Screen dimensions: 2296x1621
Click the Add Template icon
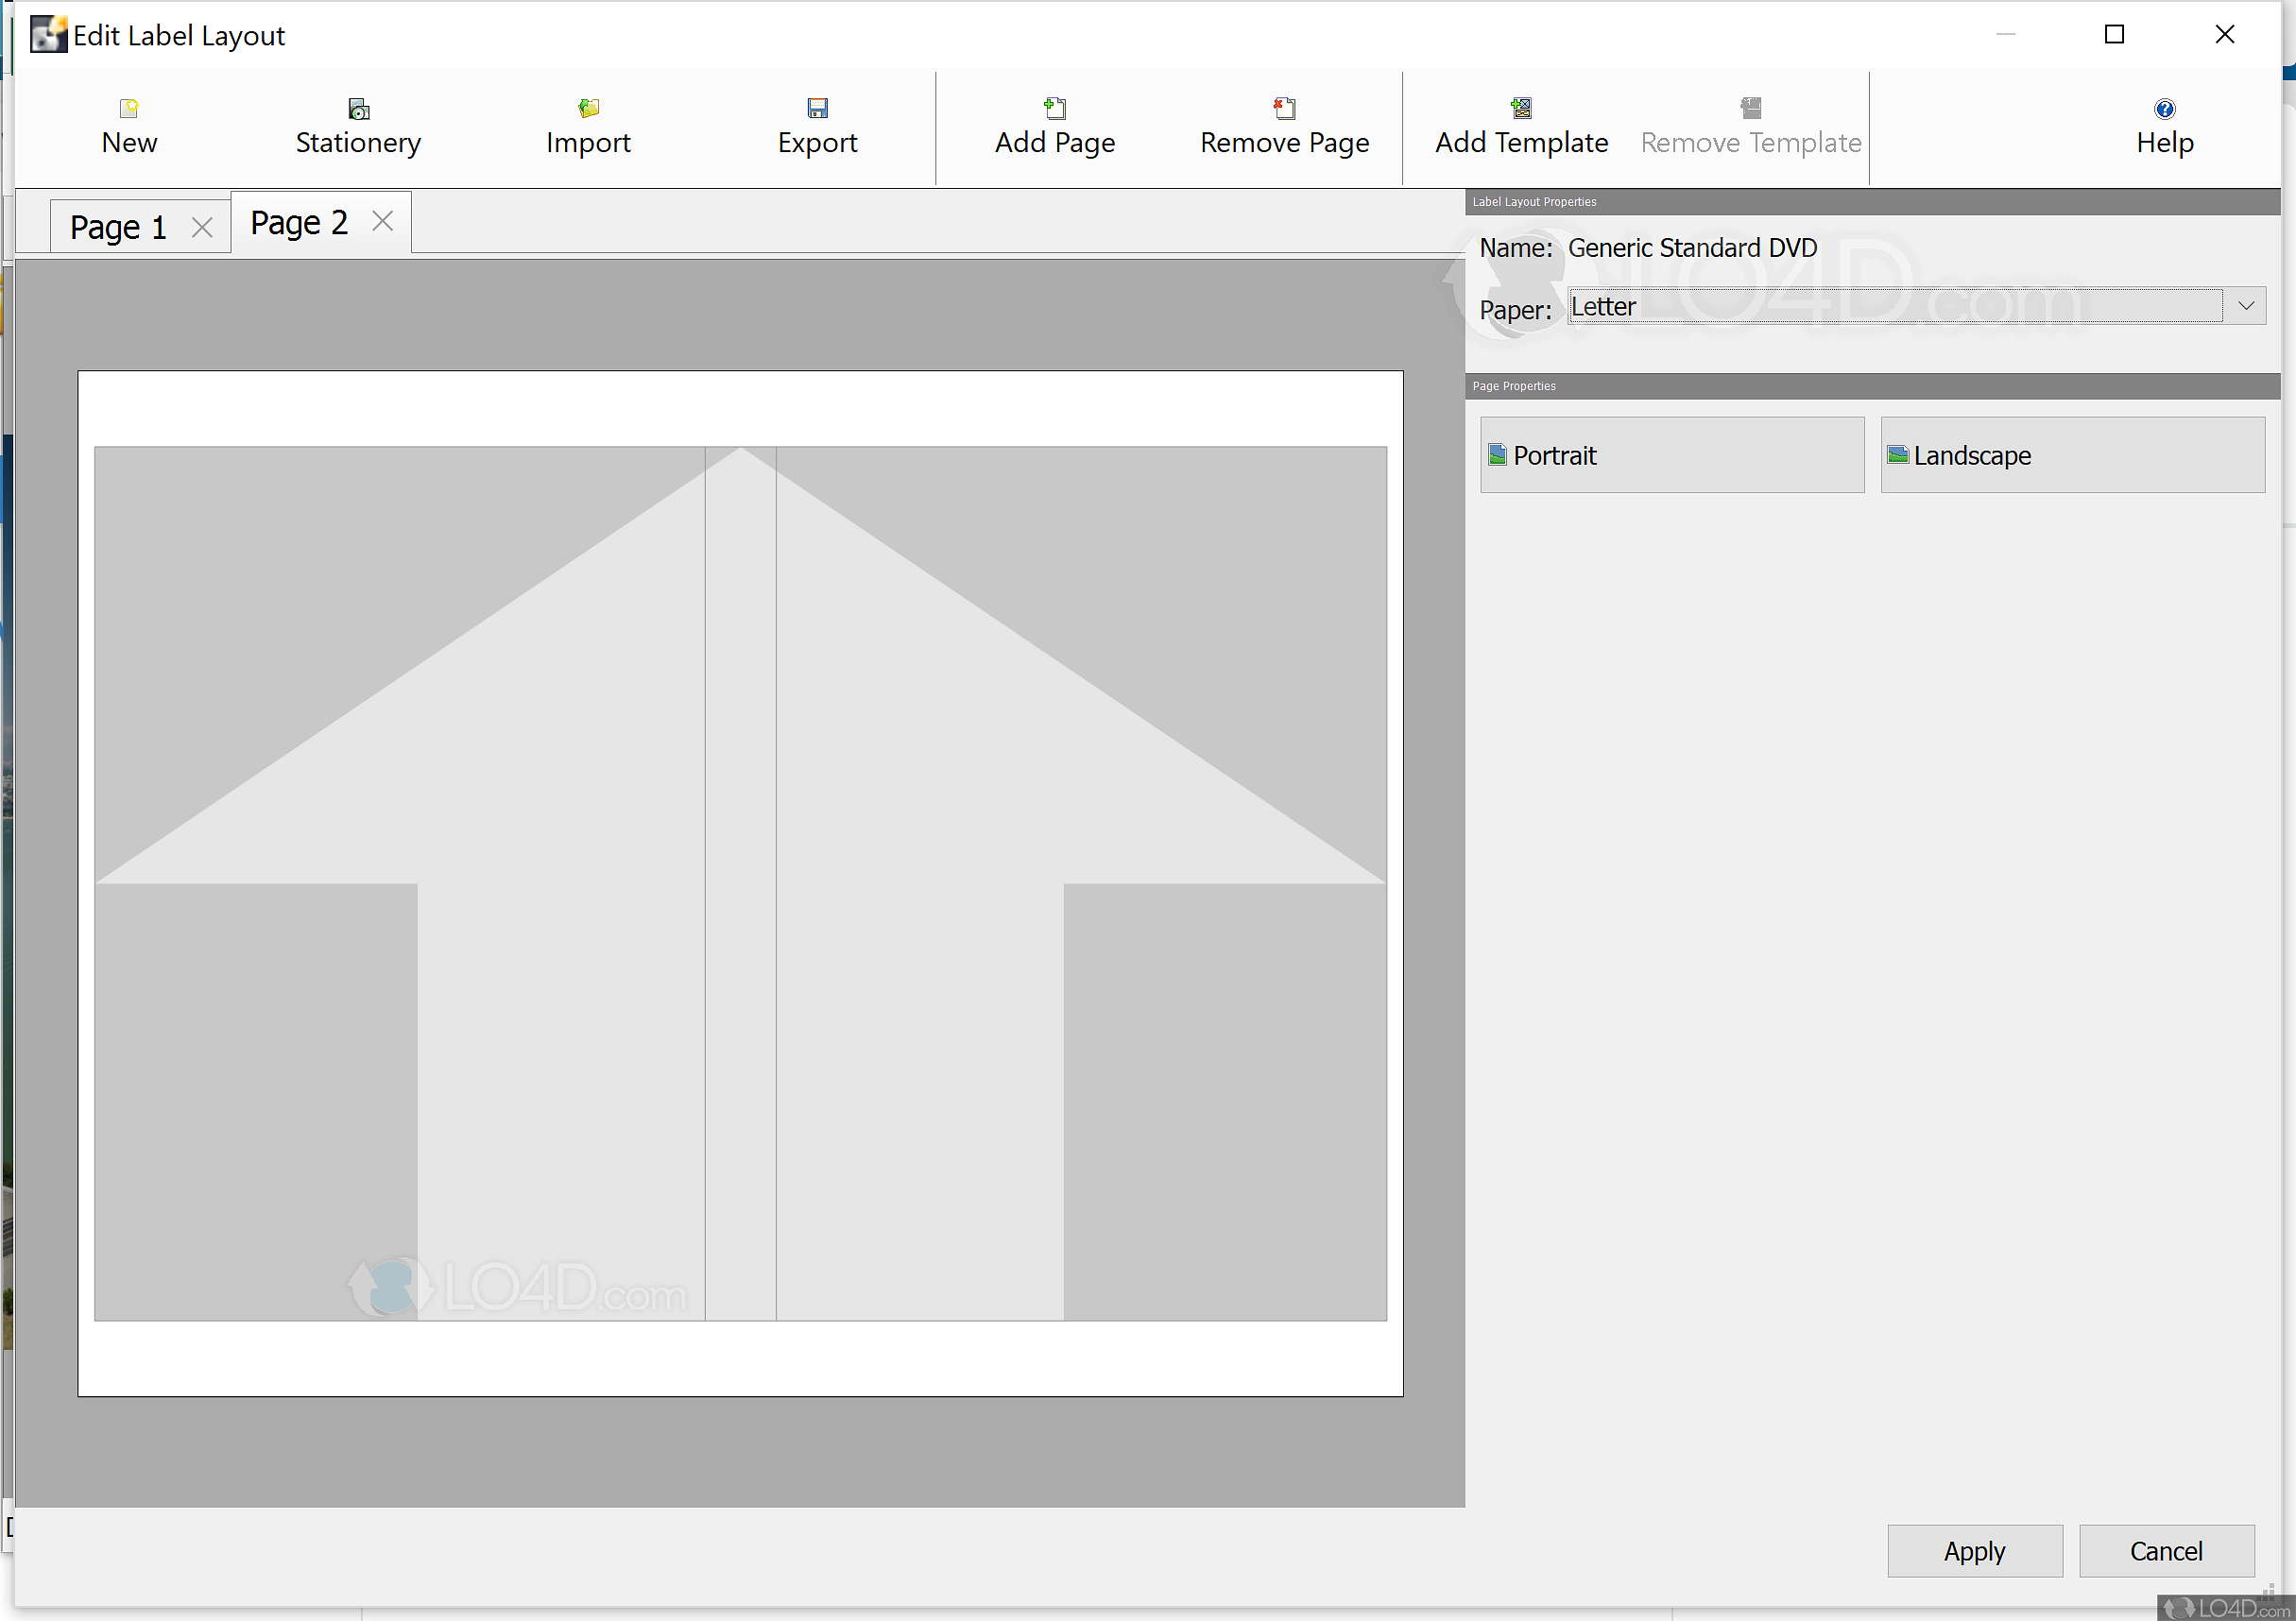click(x=1521, y=108)
